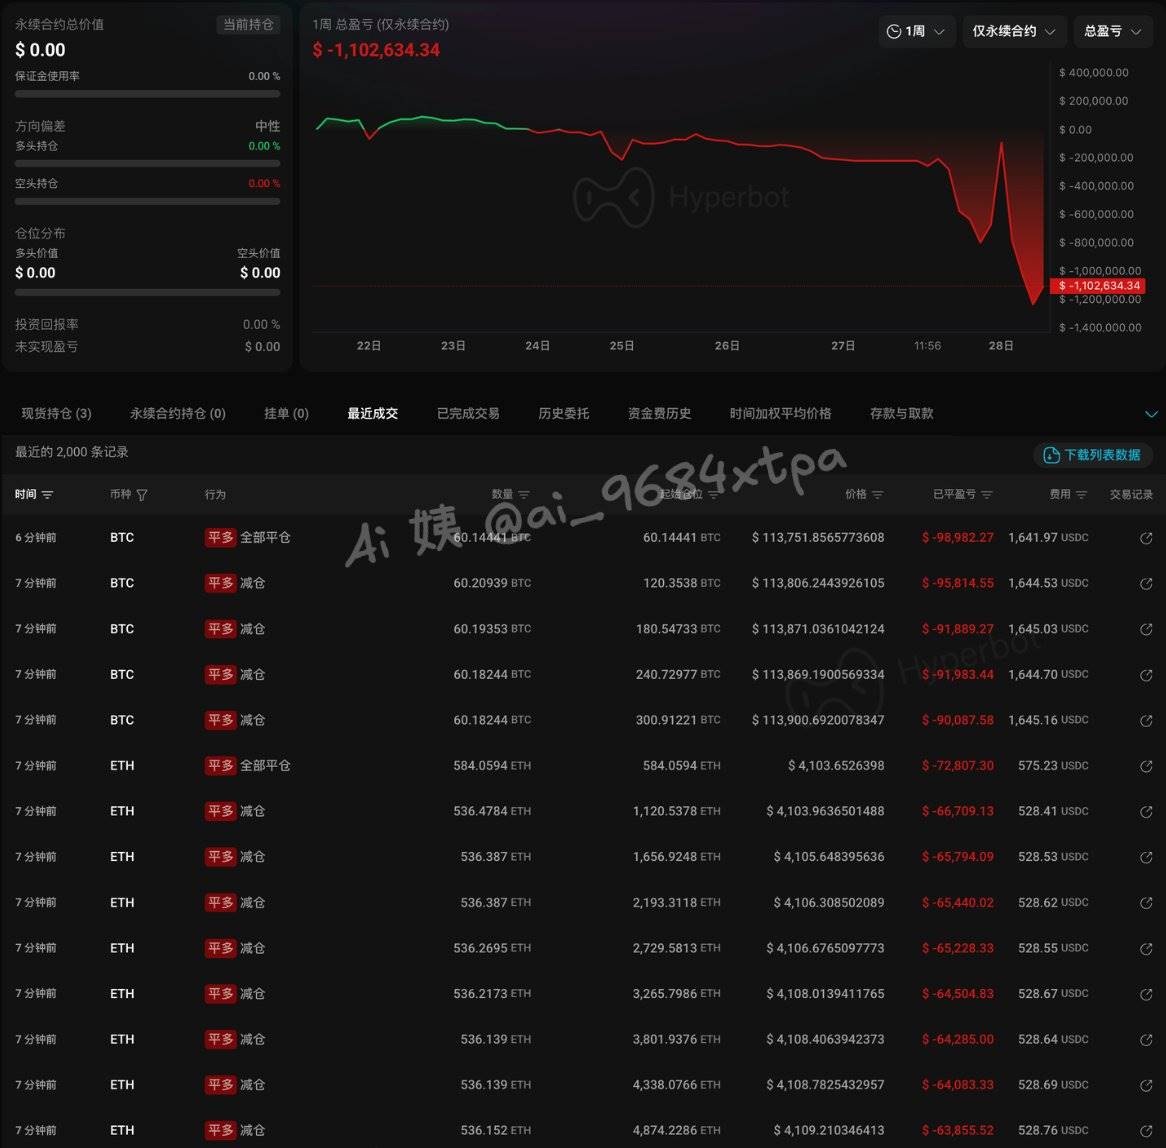Screen dimensions: 1166x1148
Task: Sort by 费用 column icon
Action: [1081, 495]
